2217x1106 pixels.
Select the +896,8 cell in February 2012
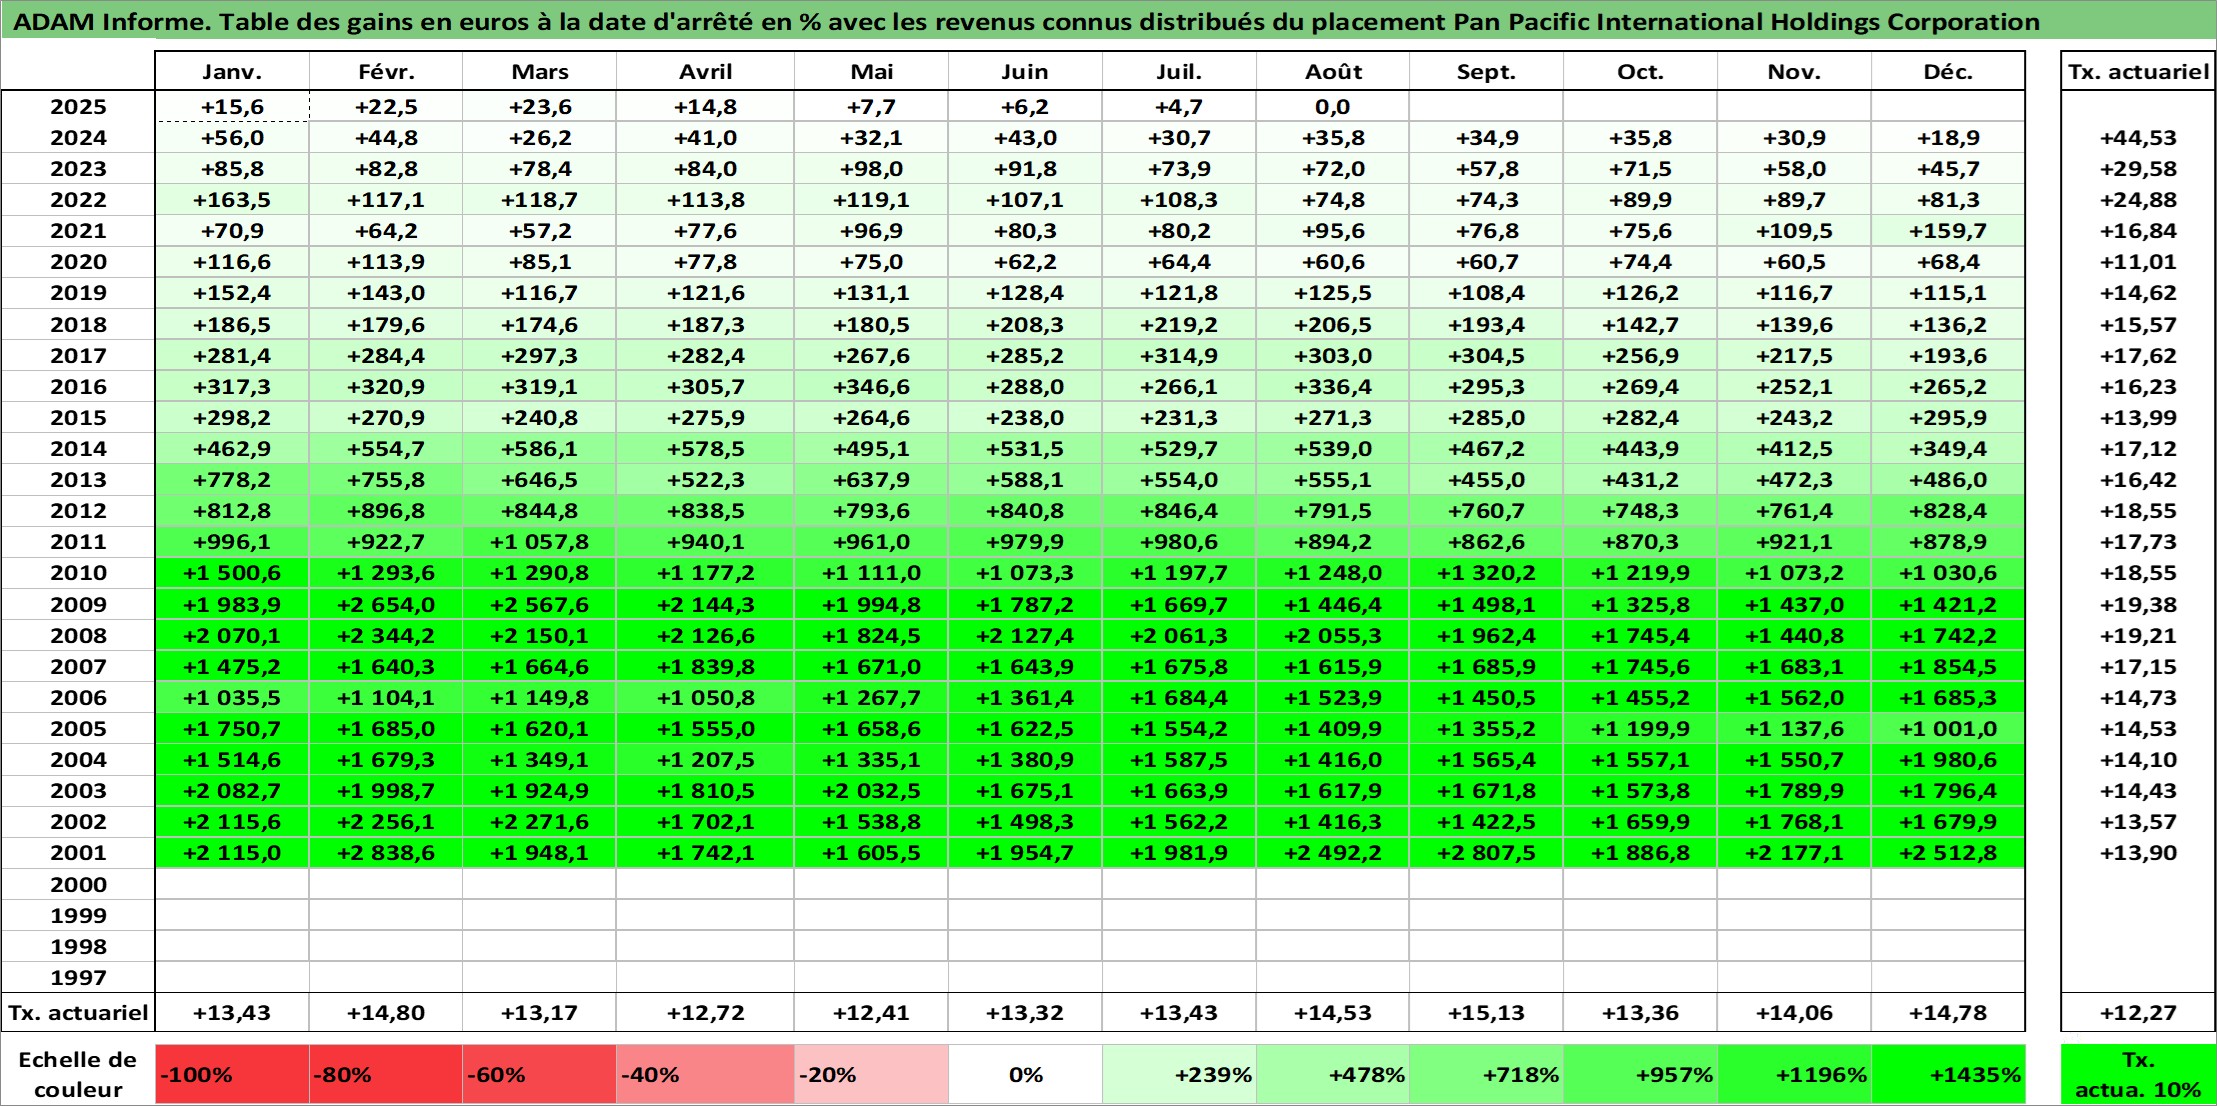click(x=386, y=511)
